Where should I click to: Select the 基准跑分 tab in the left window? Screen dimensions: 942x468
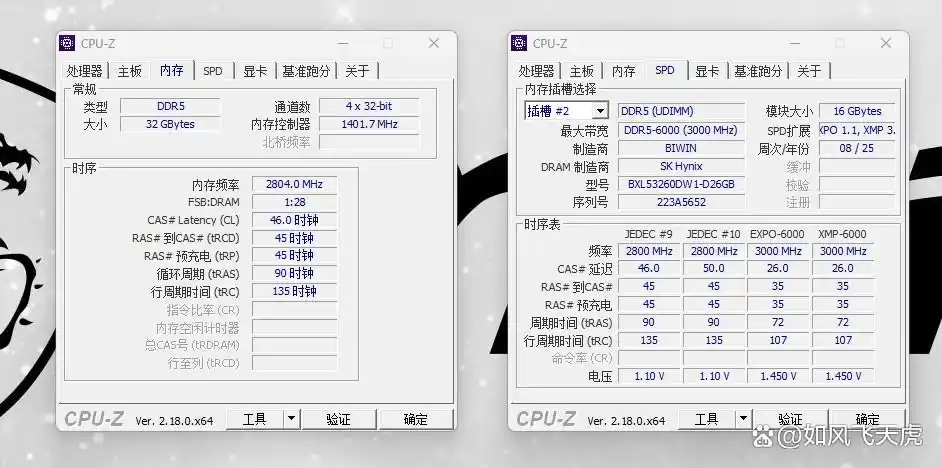pos(305,71)
